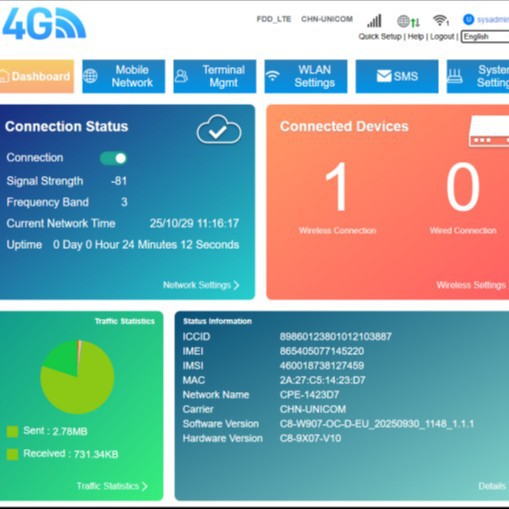Click the Wireless Connection label
The width and height of the screenshot is (509, 509).
[337, 230]
